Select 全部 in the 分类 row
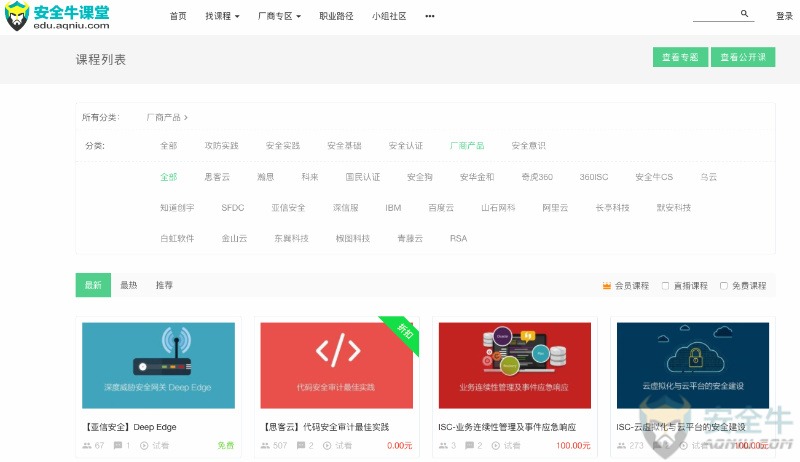Image resolution: width=800 pixels, height=462 pixels. pos(168,146)
